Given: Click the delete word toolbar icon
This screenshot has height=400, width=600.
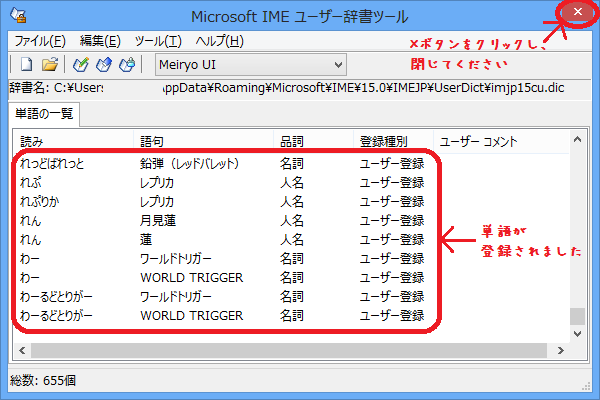Looking at the screenshot, I should [x=127, y=64].
